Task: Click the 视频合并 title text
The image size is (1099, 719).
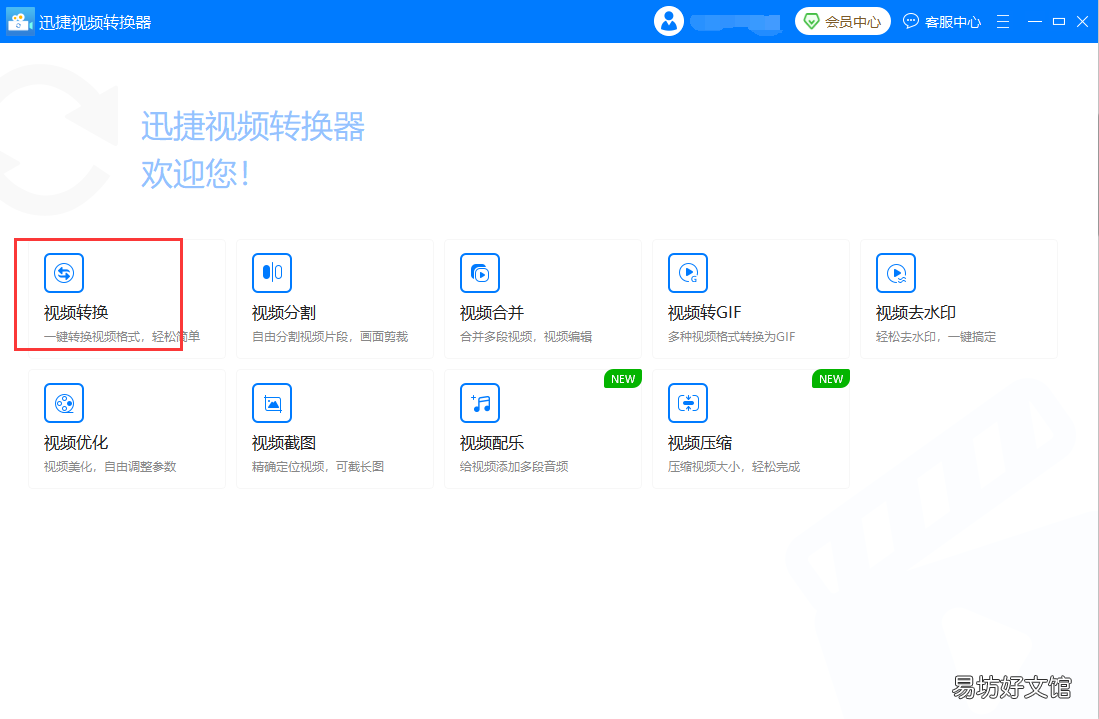Action: [492, 313]
